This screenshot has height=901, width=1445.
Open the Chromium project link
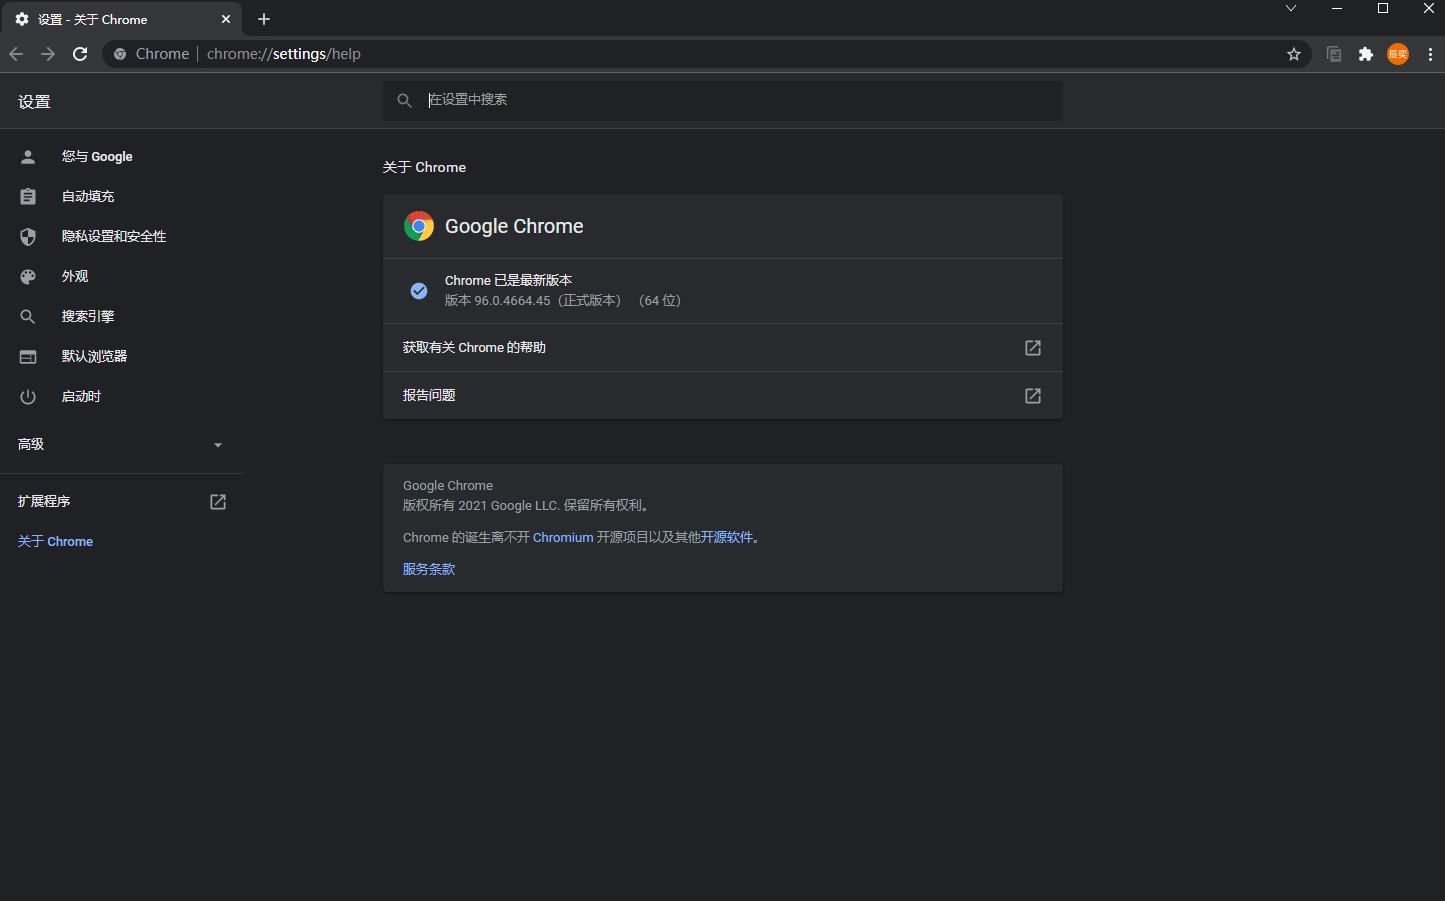(563, 538)
